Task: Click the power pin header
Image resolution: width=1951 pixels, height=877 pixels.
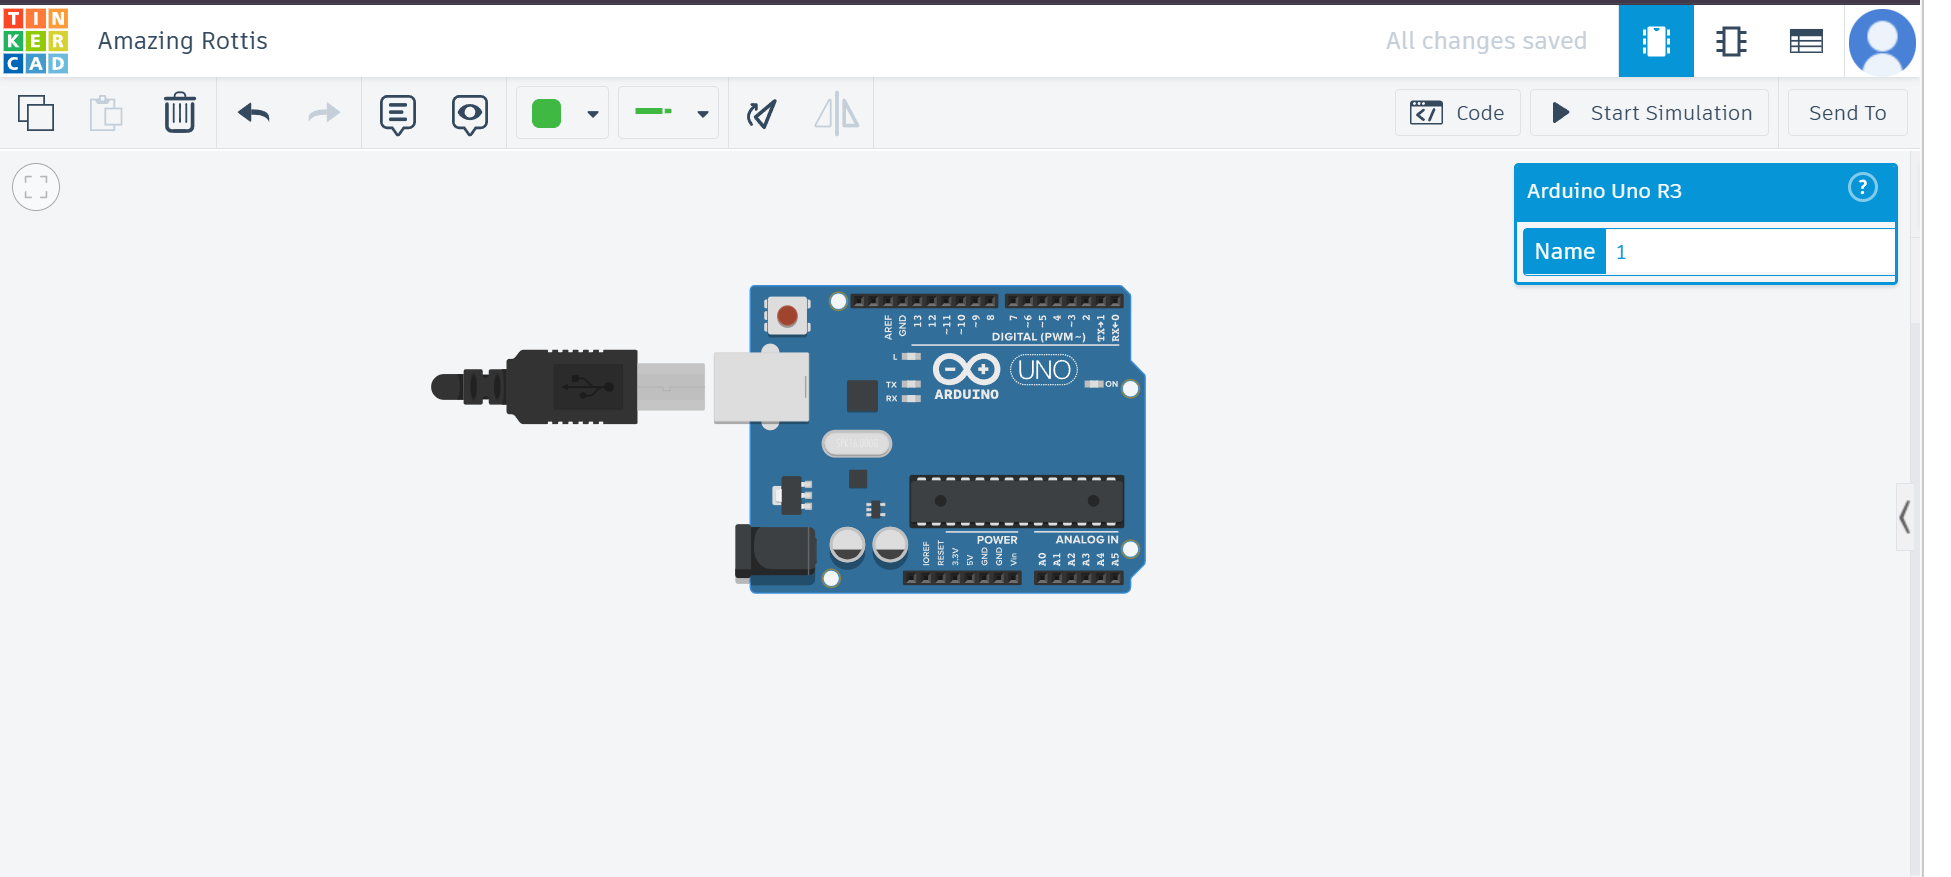Action: (962, 578)
